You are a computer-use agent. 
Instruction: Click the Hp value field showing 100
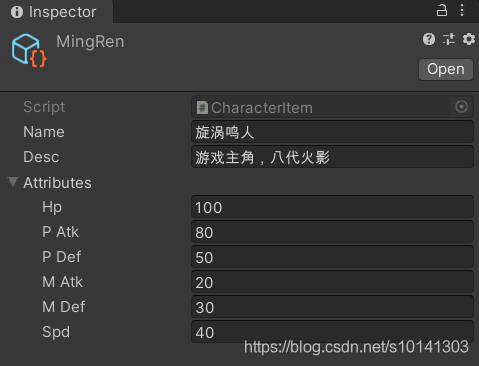tap(332, 207)
